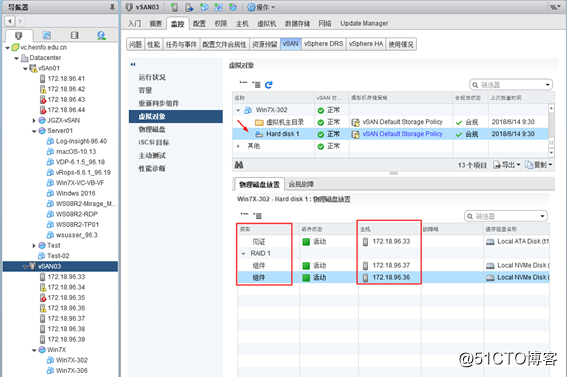The image size is (567, 377).
Task: Switch to Networking inventory view
Action: click(x=102, y=35)
